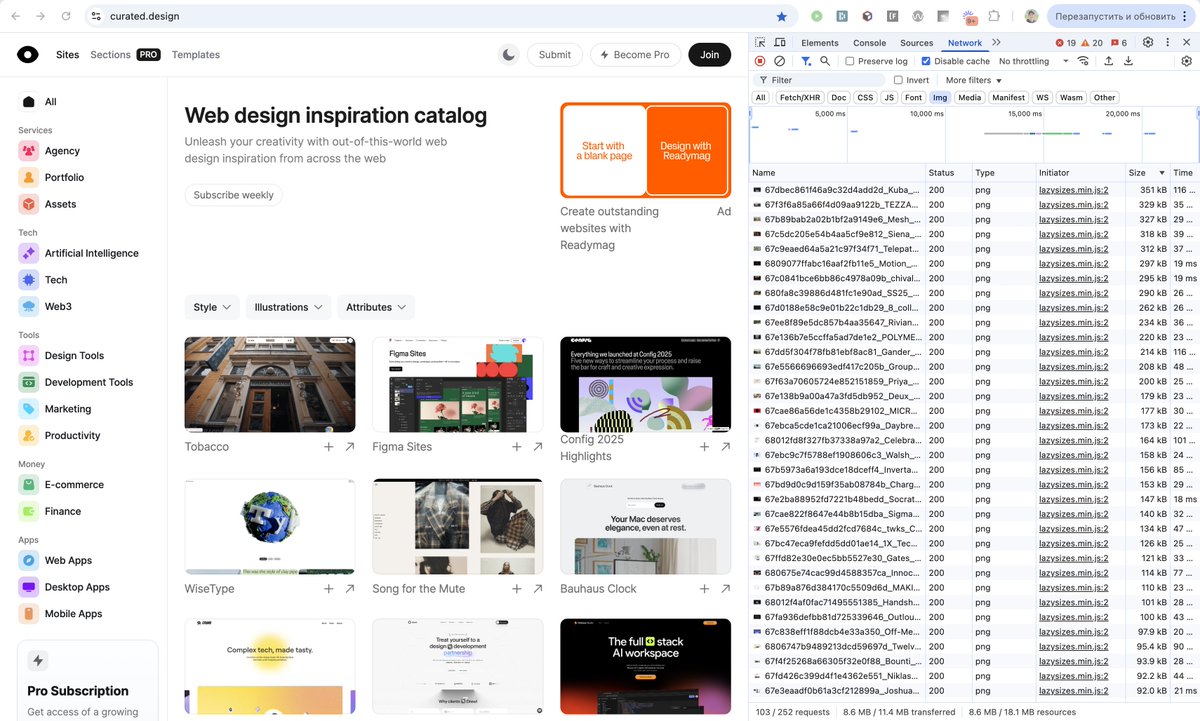Open the main DevTools settings gear
The height and width of the screenshot is (721, 1200).
(x=1148, y=43)
